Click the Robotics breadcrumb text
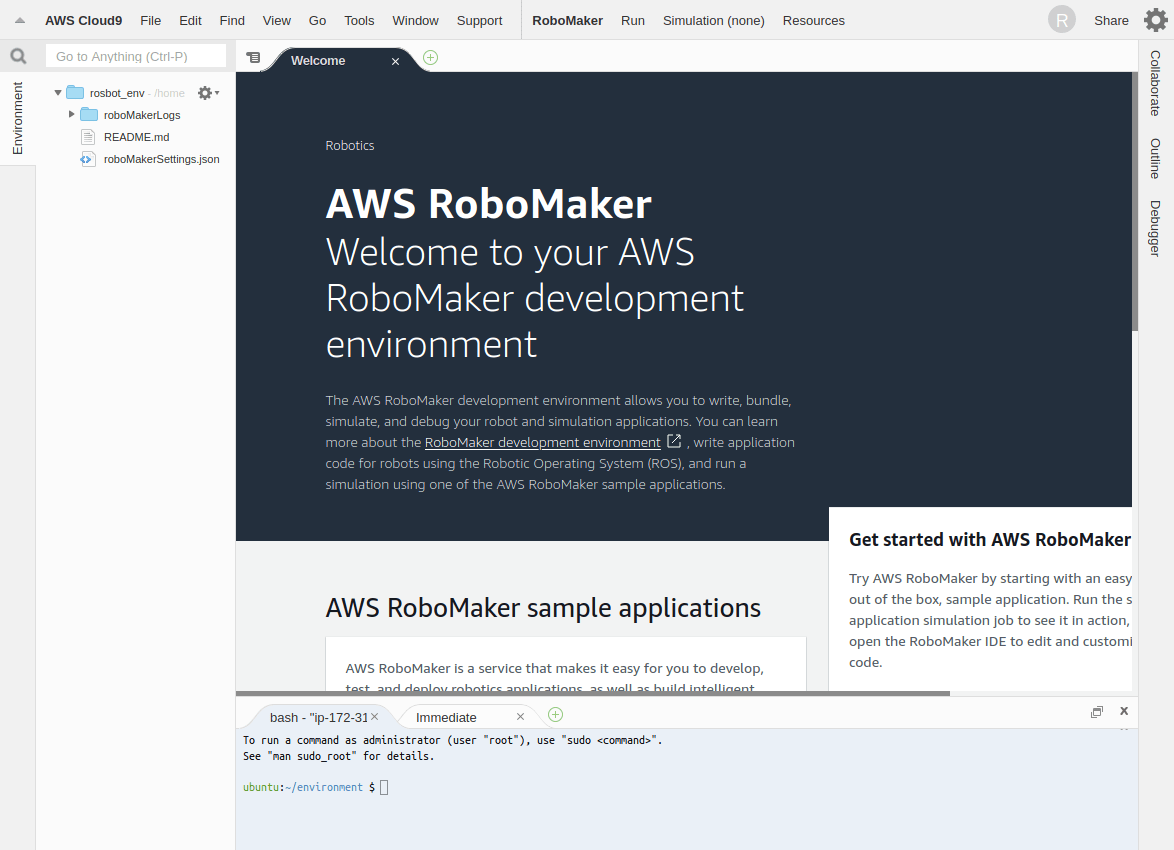This screenshot has height=850, width=1174. [350, 145]
